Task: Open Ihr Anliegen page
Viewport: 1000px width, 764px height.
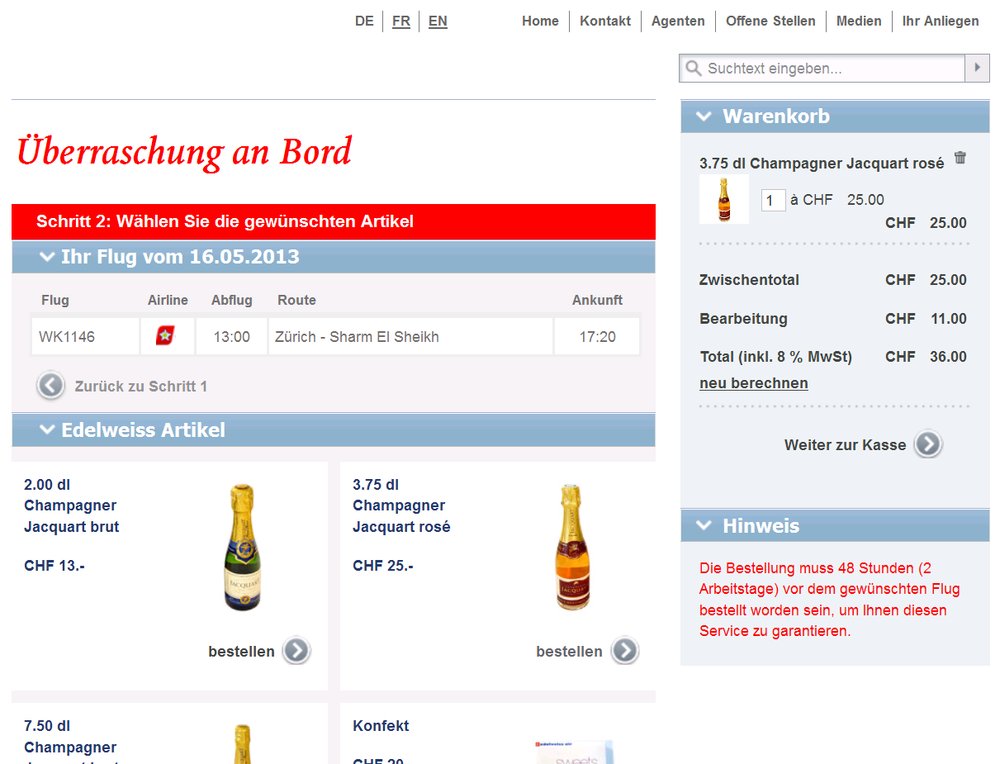Action: [x=940, y=21]
